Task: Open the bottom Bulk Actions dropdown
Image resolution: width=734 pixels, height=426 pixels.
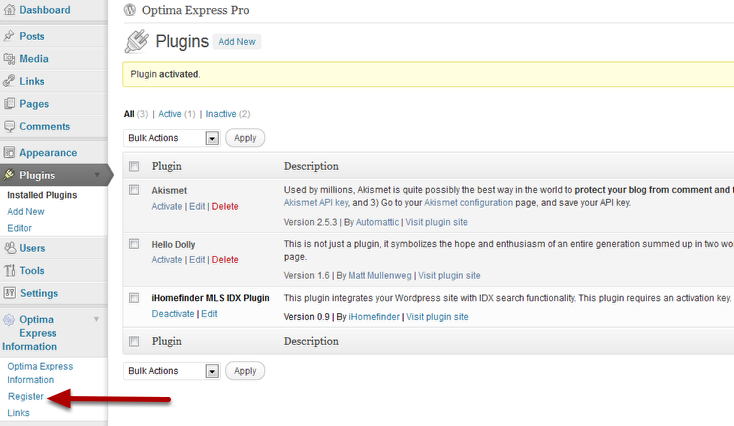Action: tap(172, 371)
